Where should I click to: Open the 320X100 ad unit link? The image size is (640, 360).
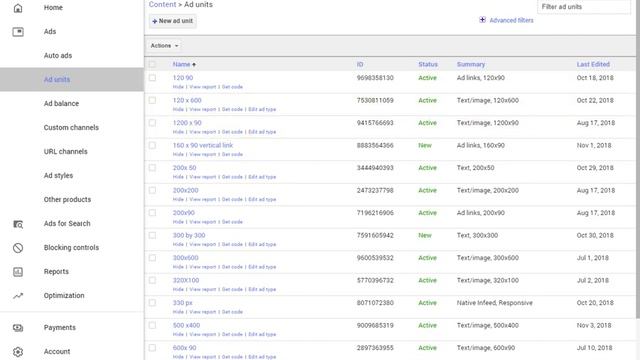186,280
